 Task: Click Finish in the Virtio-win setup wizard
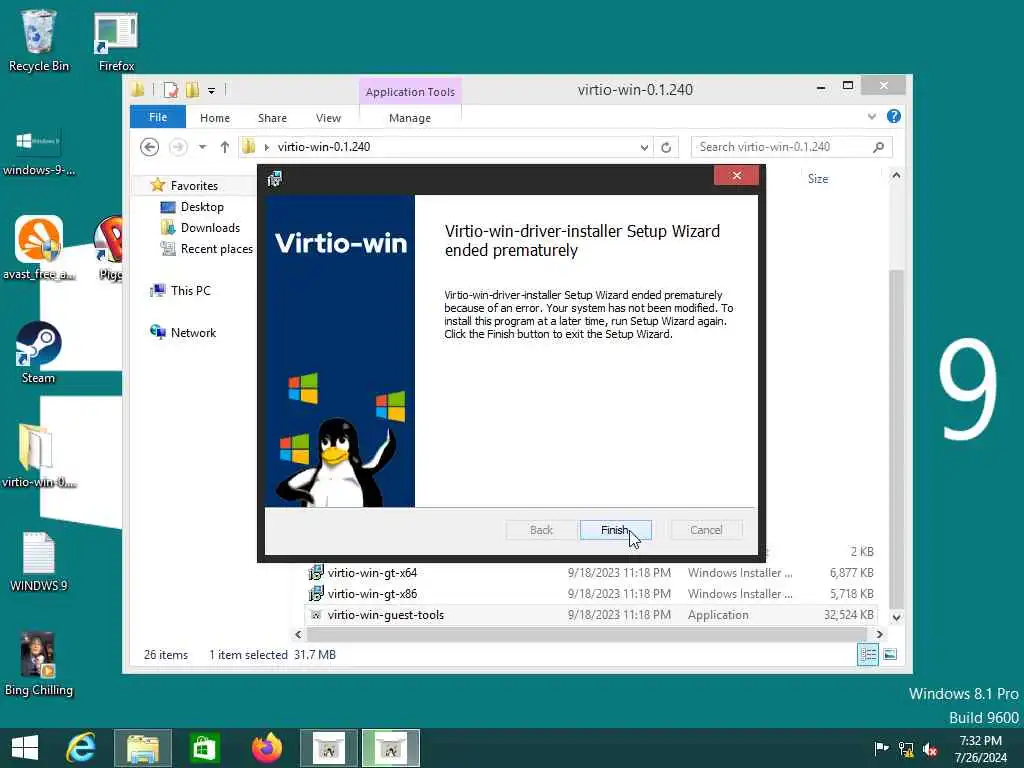(x=615, y=530)
